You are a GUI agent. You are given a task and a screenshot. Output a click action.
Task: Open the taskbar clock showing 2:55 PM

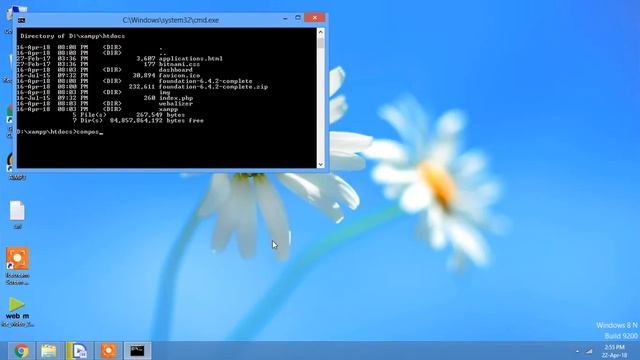point(614,351)
